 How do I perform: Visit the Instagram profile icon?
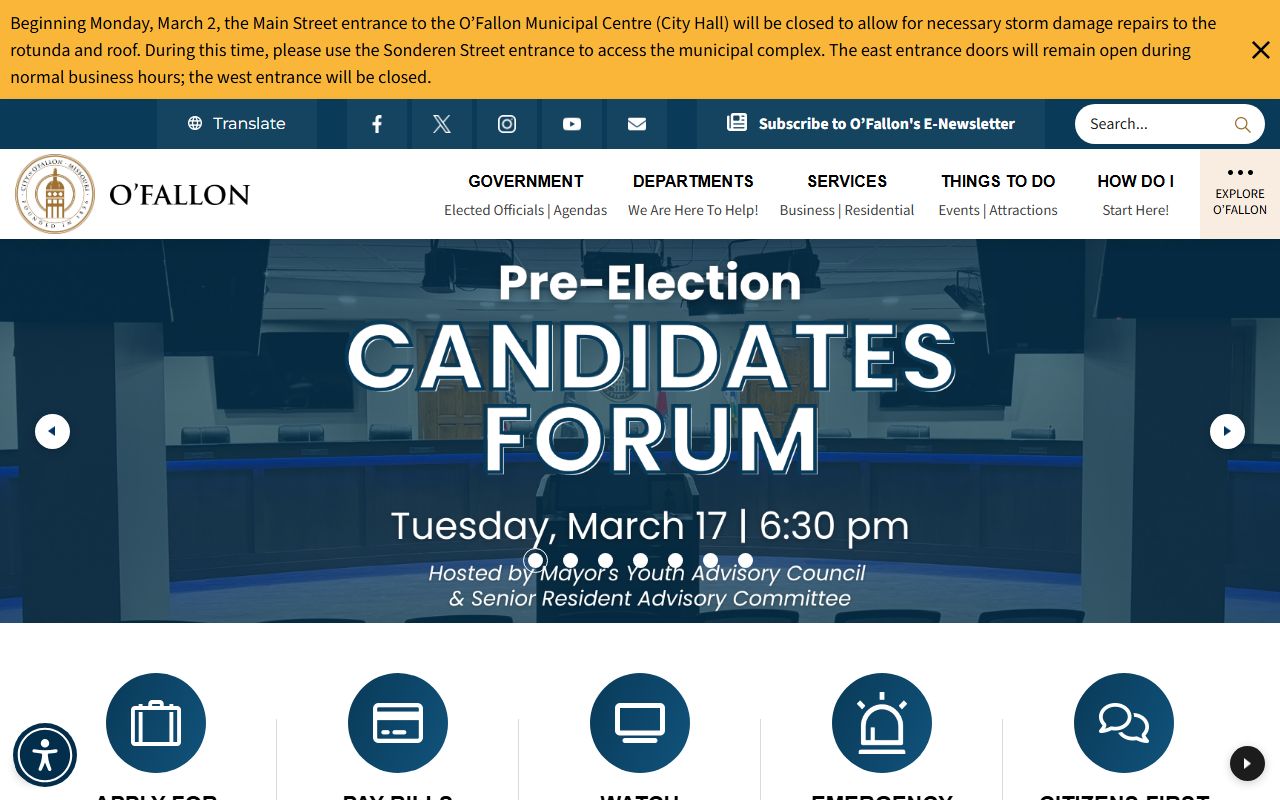click(507, 124)
